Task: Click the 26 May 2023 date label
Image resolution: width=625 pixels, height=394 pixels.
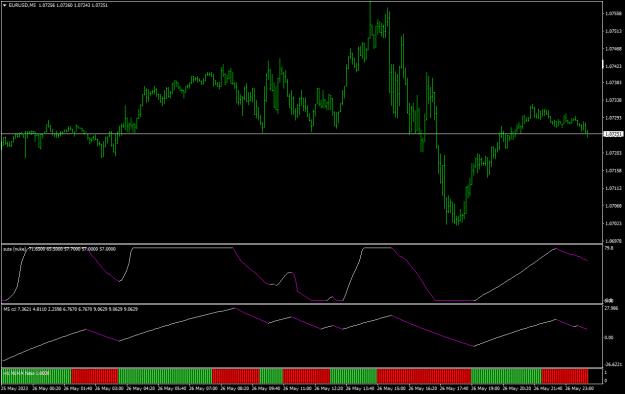Action: click(15, 388)
